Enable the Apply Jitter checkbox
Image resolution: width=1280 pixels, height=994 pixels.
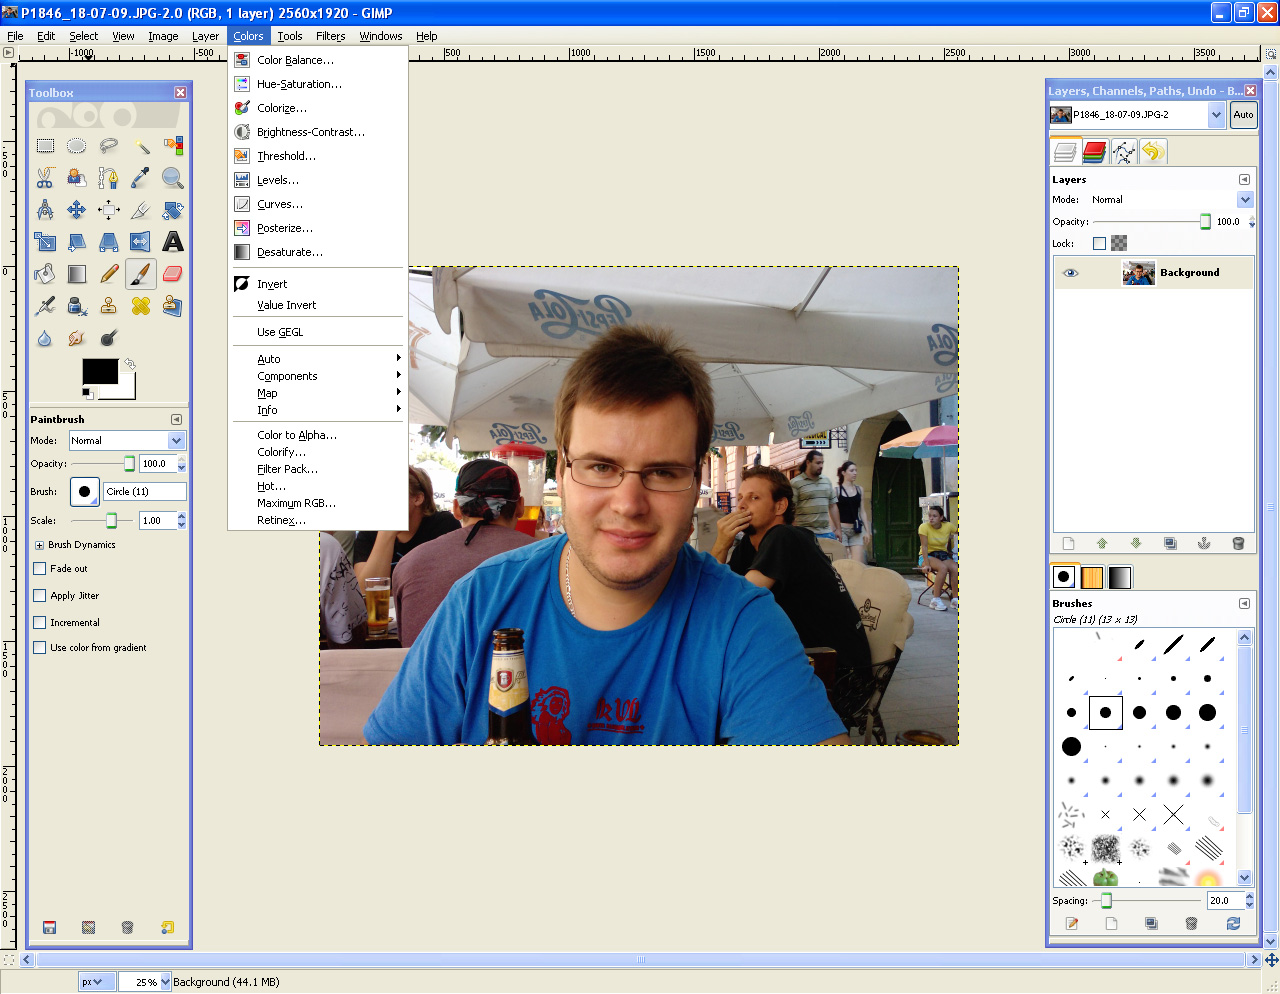click(x=40, y=595)
